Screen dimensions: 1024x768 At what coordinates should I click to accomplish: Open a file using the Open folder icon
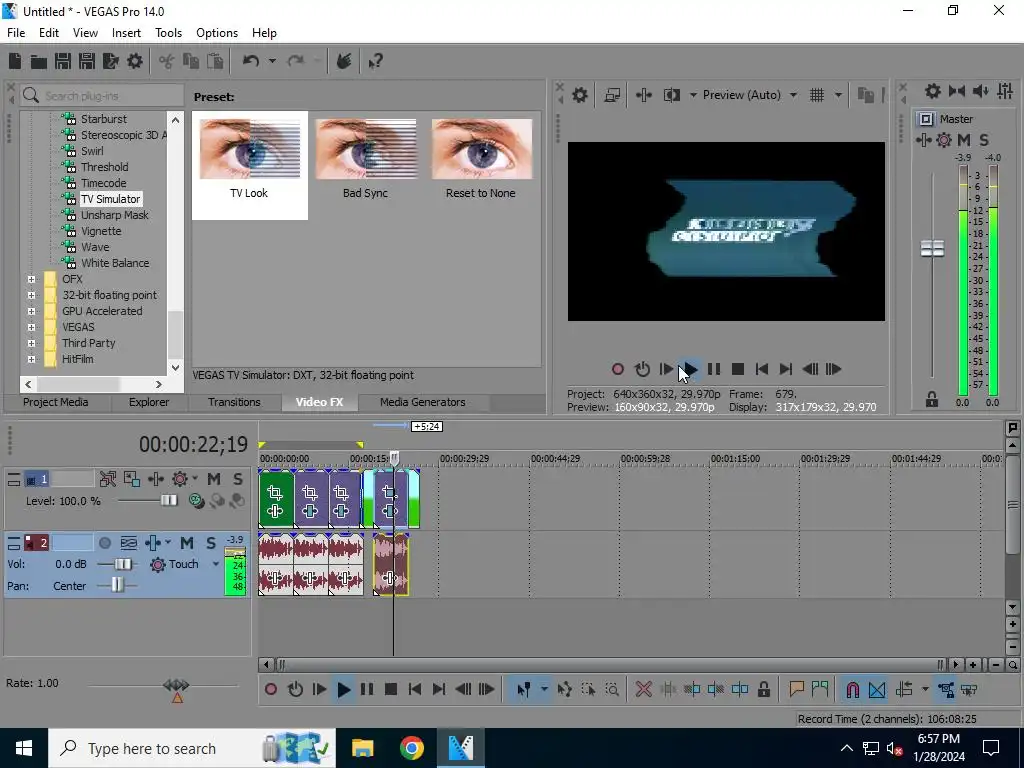39,61
